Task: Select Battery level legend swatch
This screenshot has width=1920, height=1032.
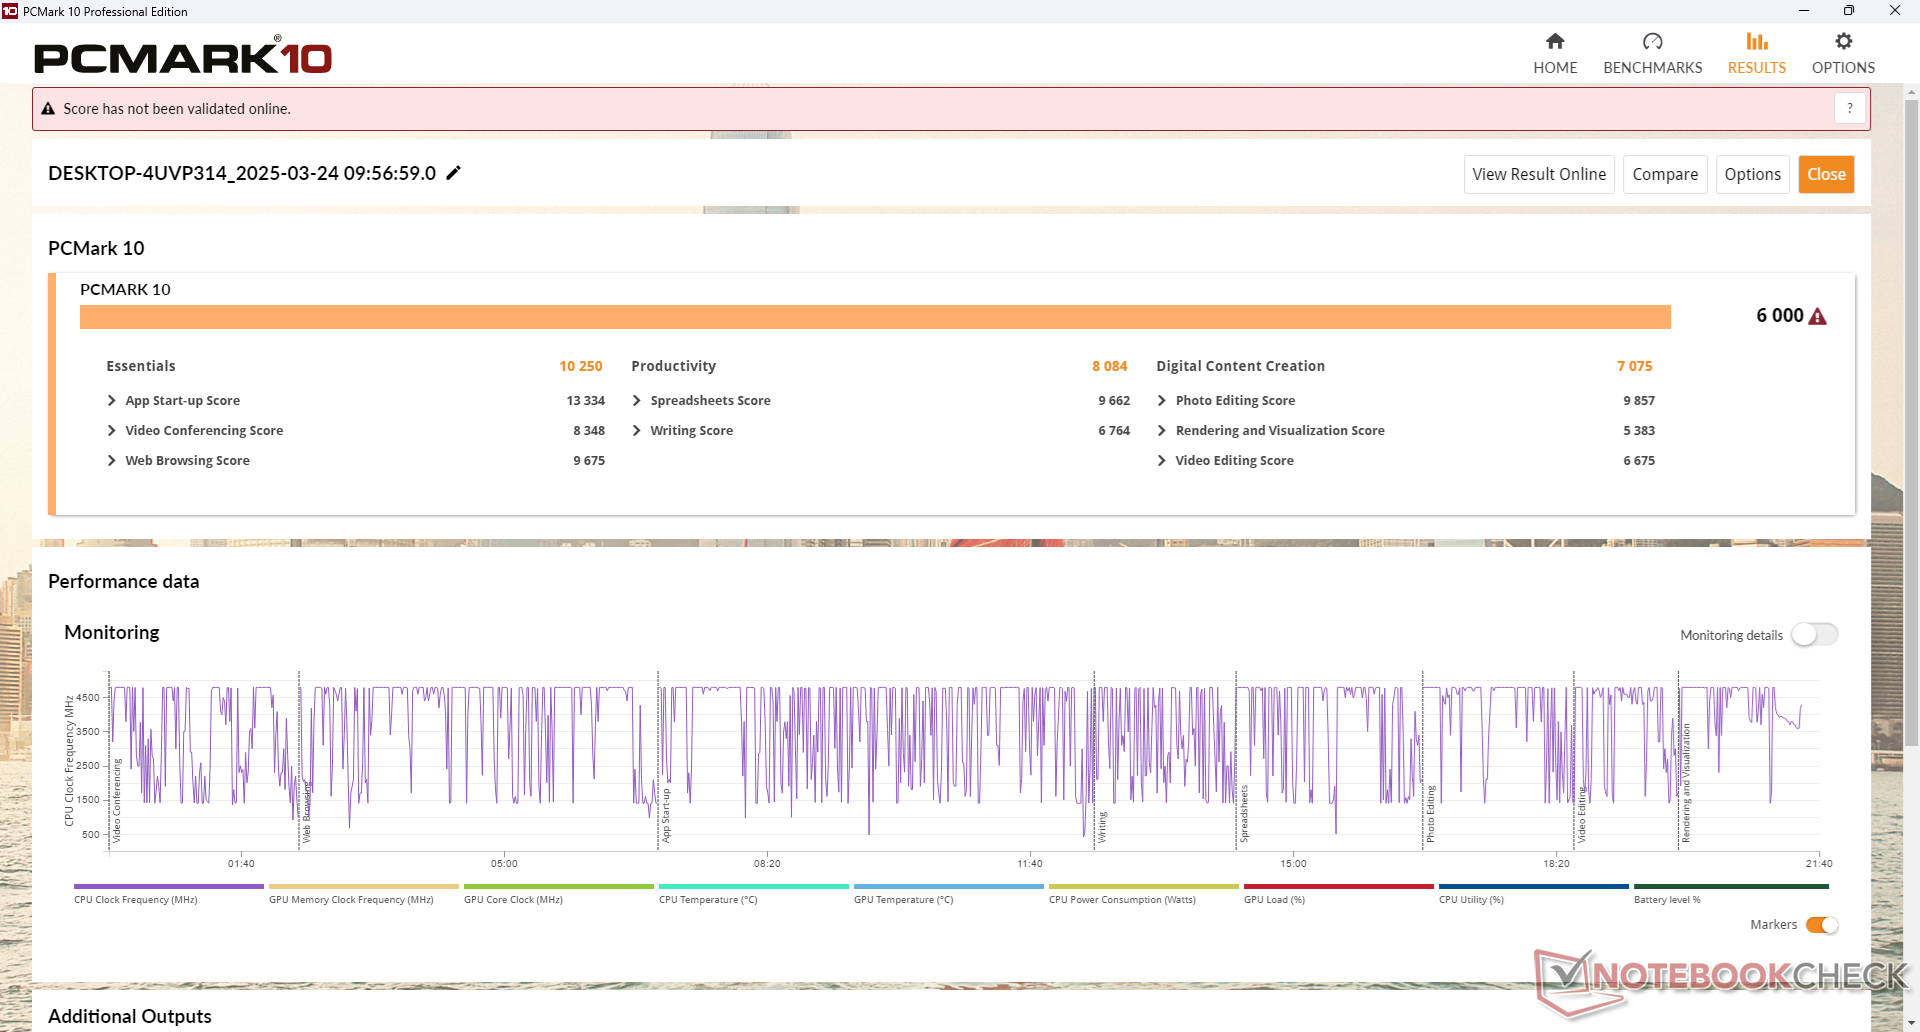Action: pos(1731,886)
